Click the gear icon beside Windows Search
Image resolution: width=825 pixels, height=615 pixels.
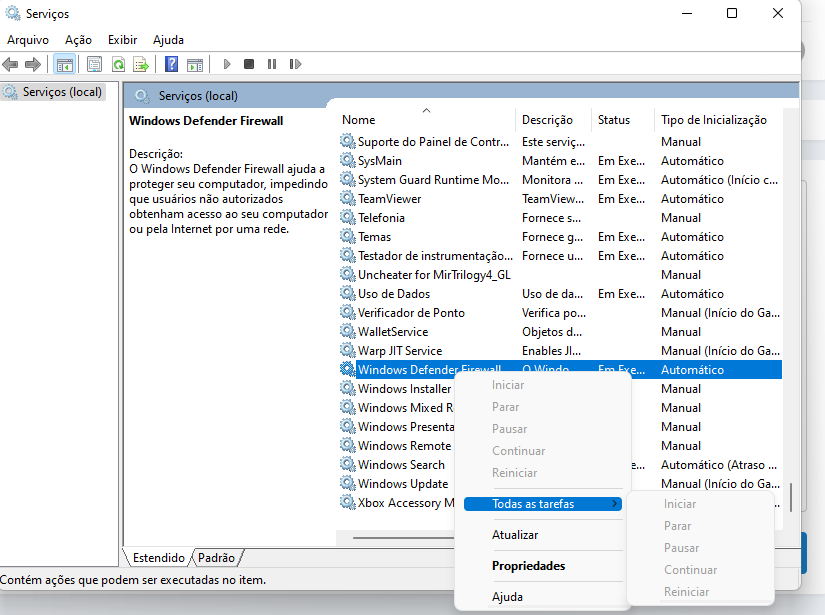point(347,463)
